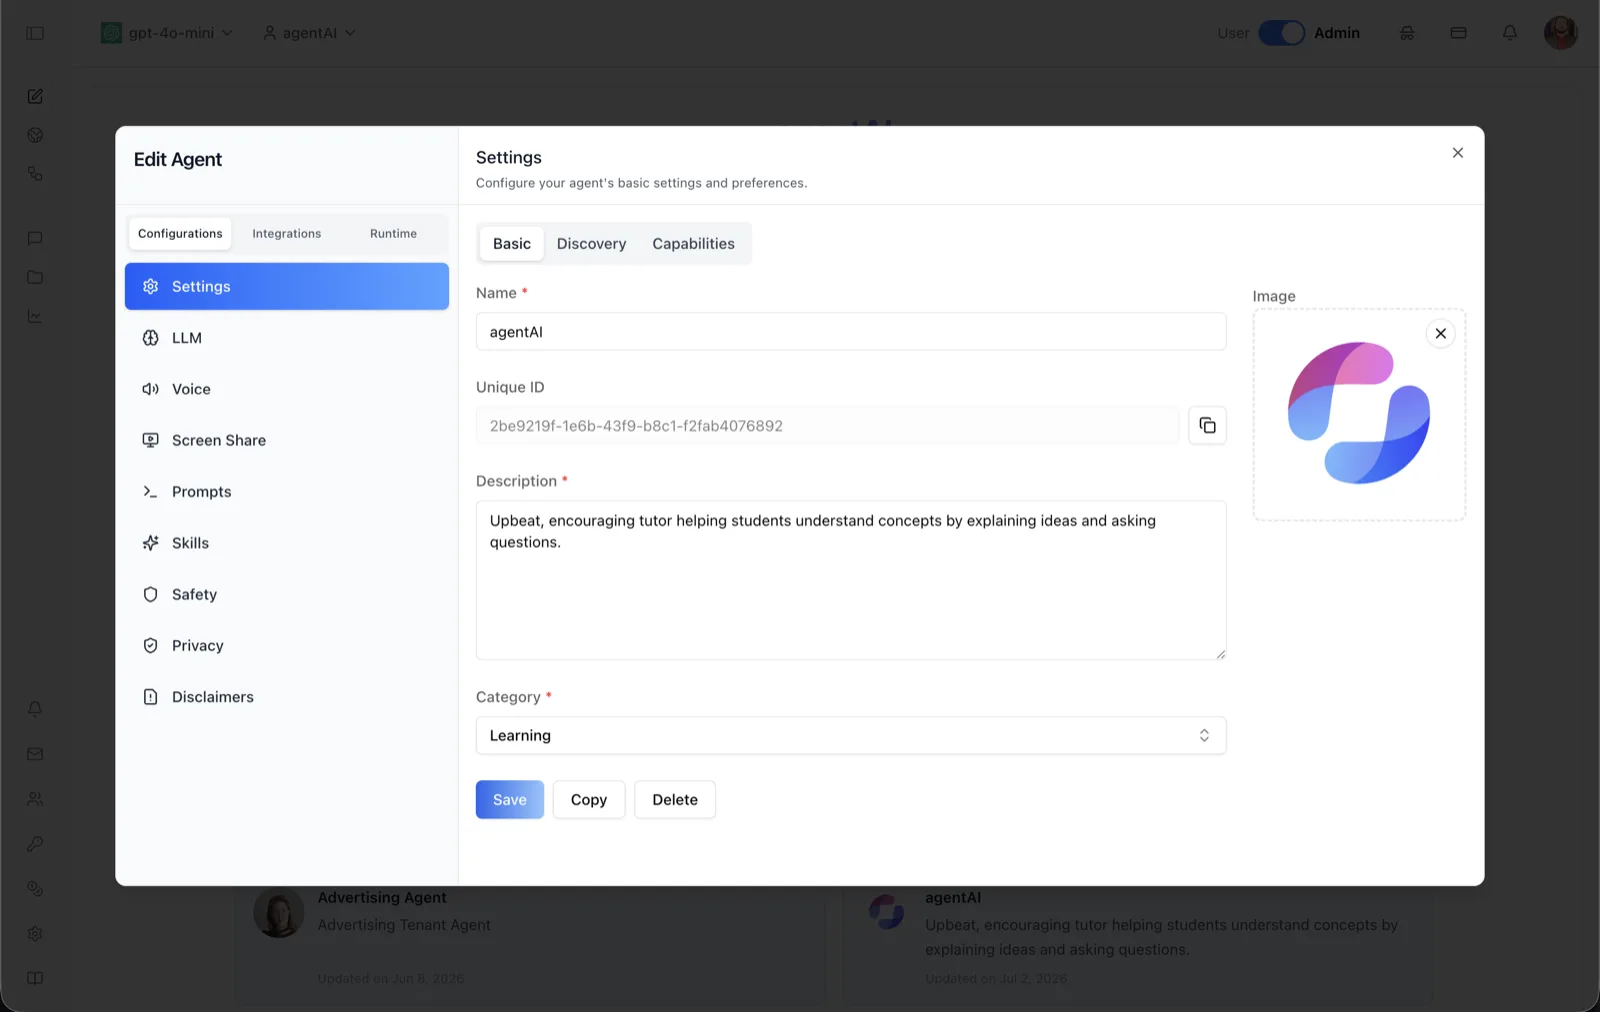Click the third left sidebar icon
The height and width of the screenshot is (1012, 1600).
(x=35, y=174)
